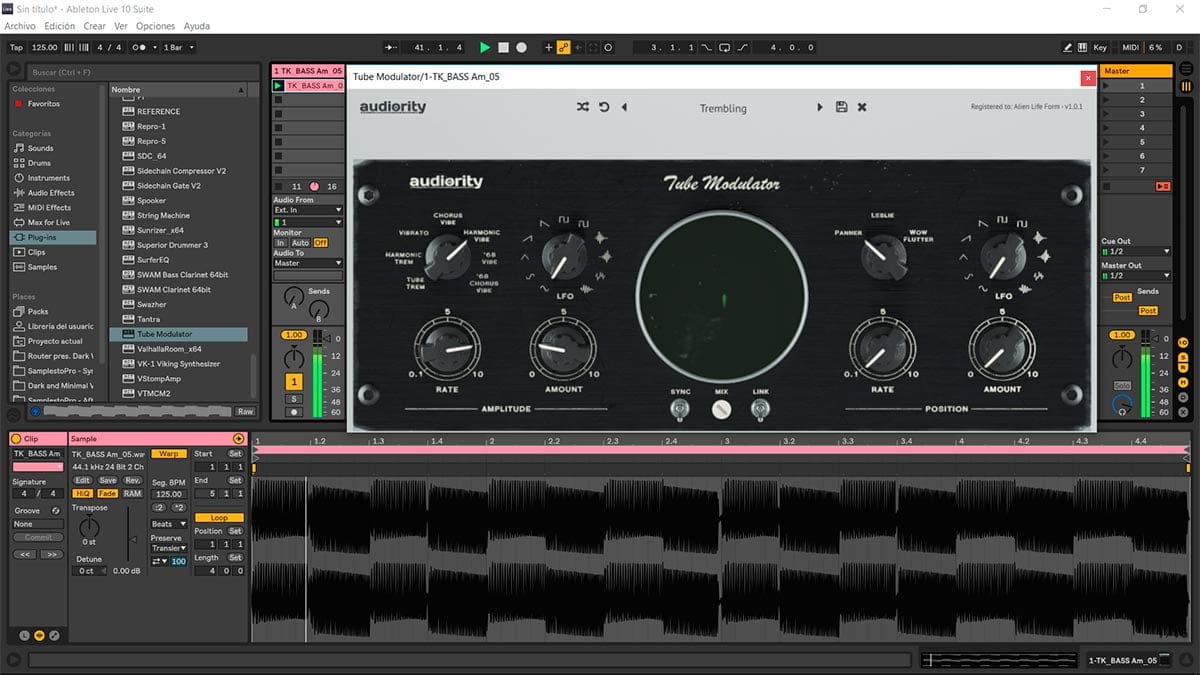Open the Beats warp mode dropdown
The height and width of the screenshot is (675, 1200).
(168, 524)
